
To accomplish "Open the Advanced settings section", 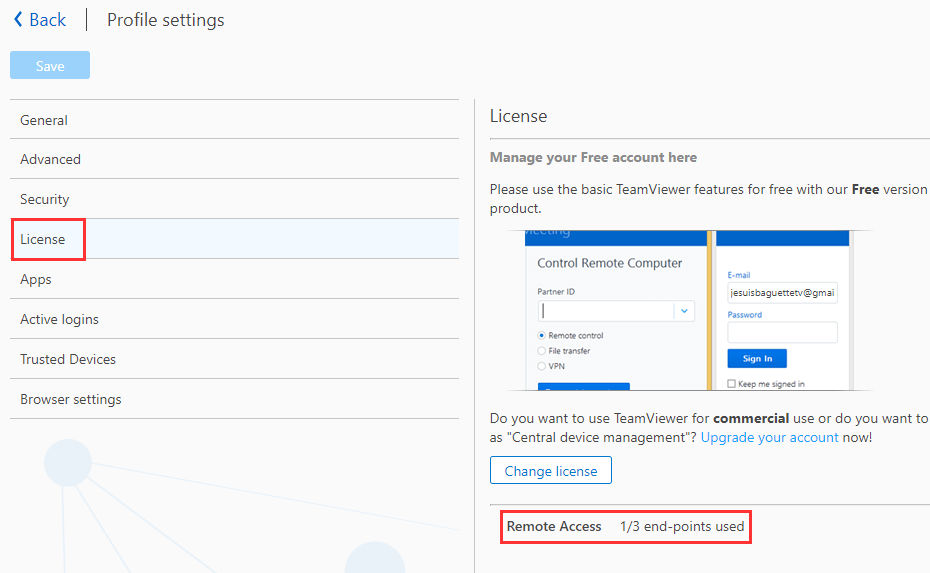I will (x=234, y=159).
